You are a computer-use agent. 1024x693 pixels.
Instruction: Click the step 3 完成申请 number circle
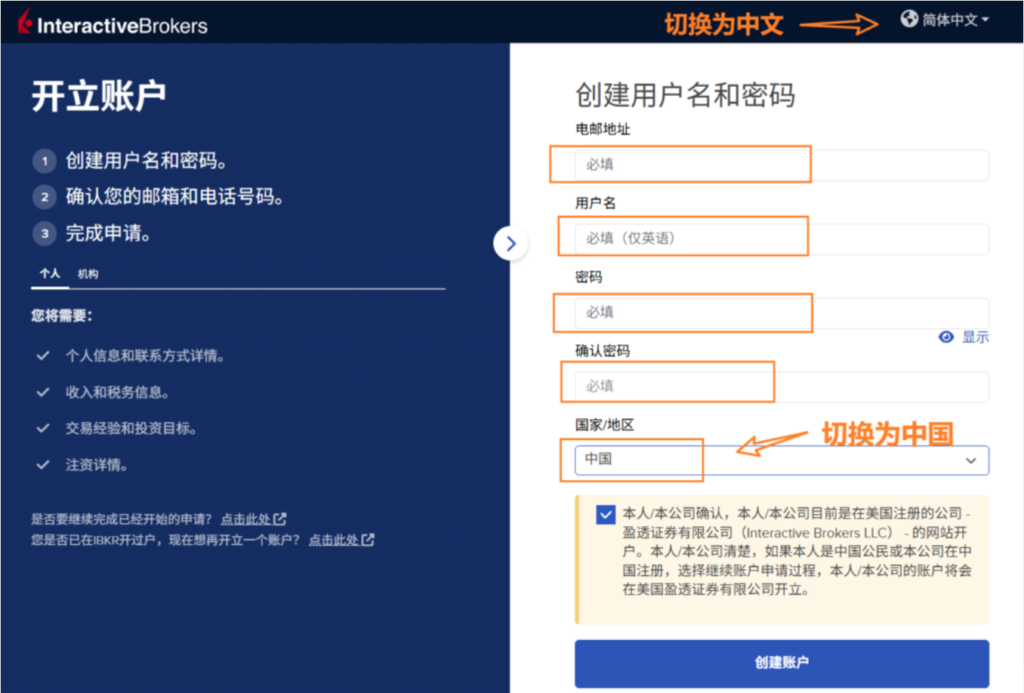pos(44,234)
